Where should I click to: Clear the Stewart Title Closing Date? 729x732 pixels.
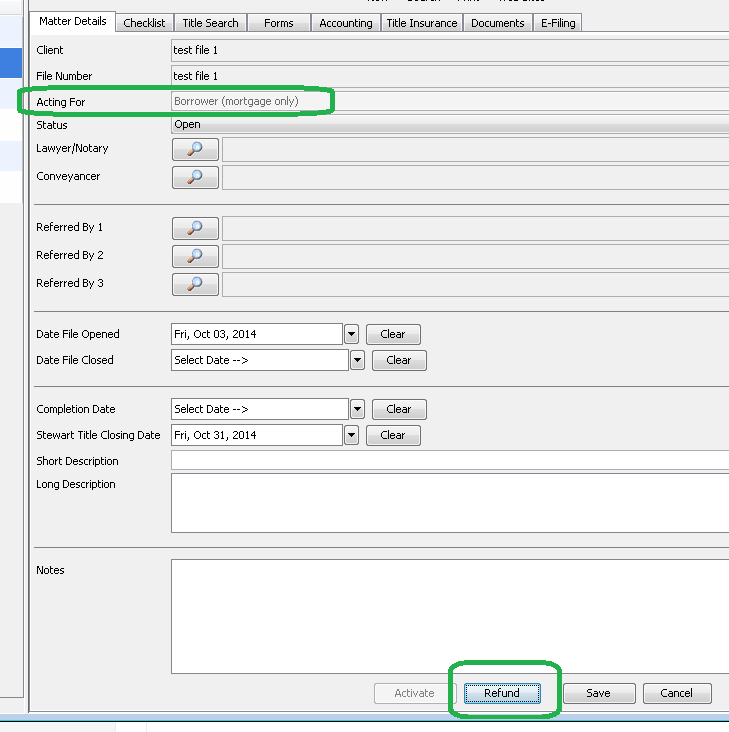coord(393,436)
